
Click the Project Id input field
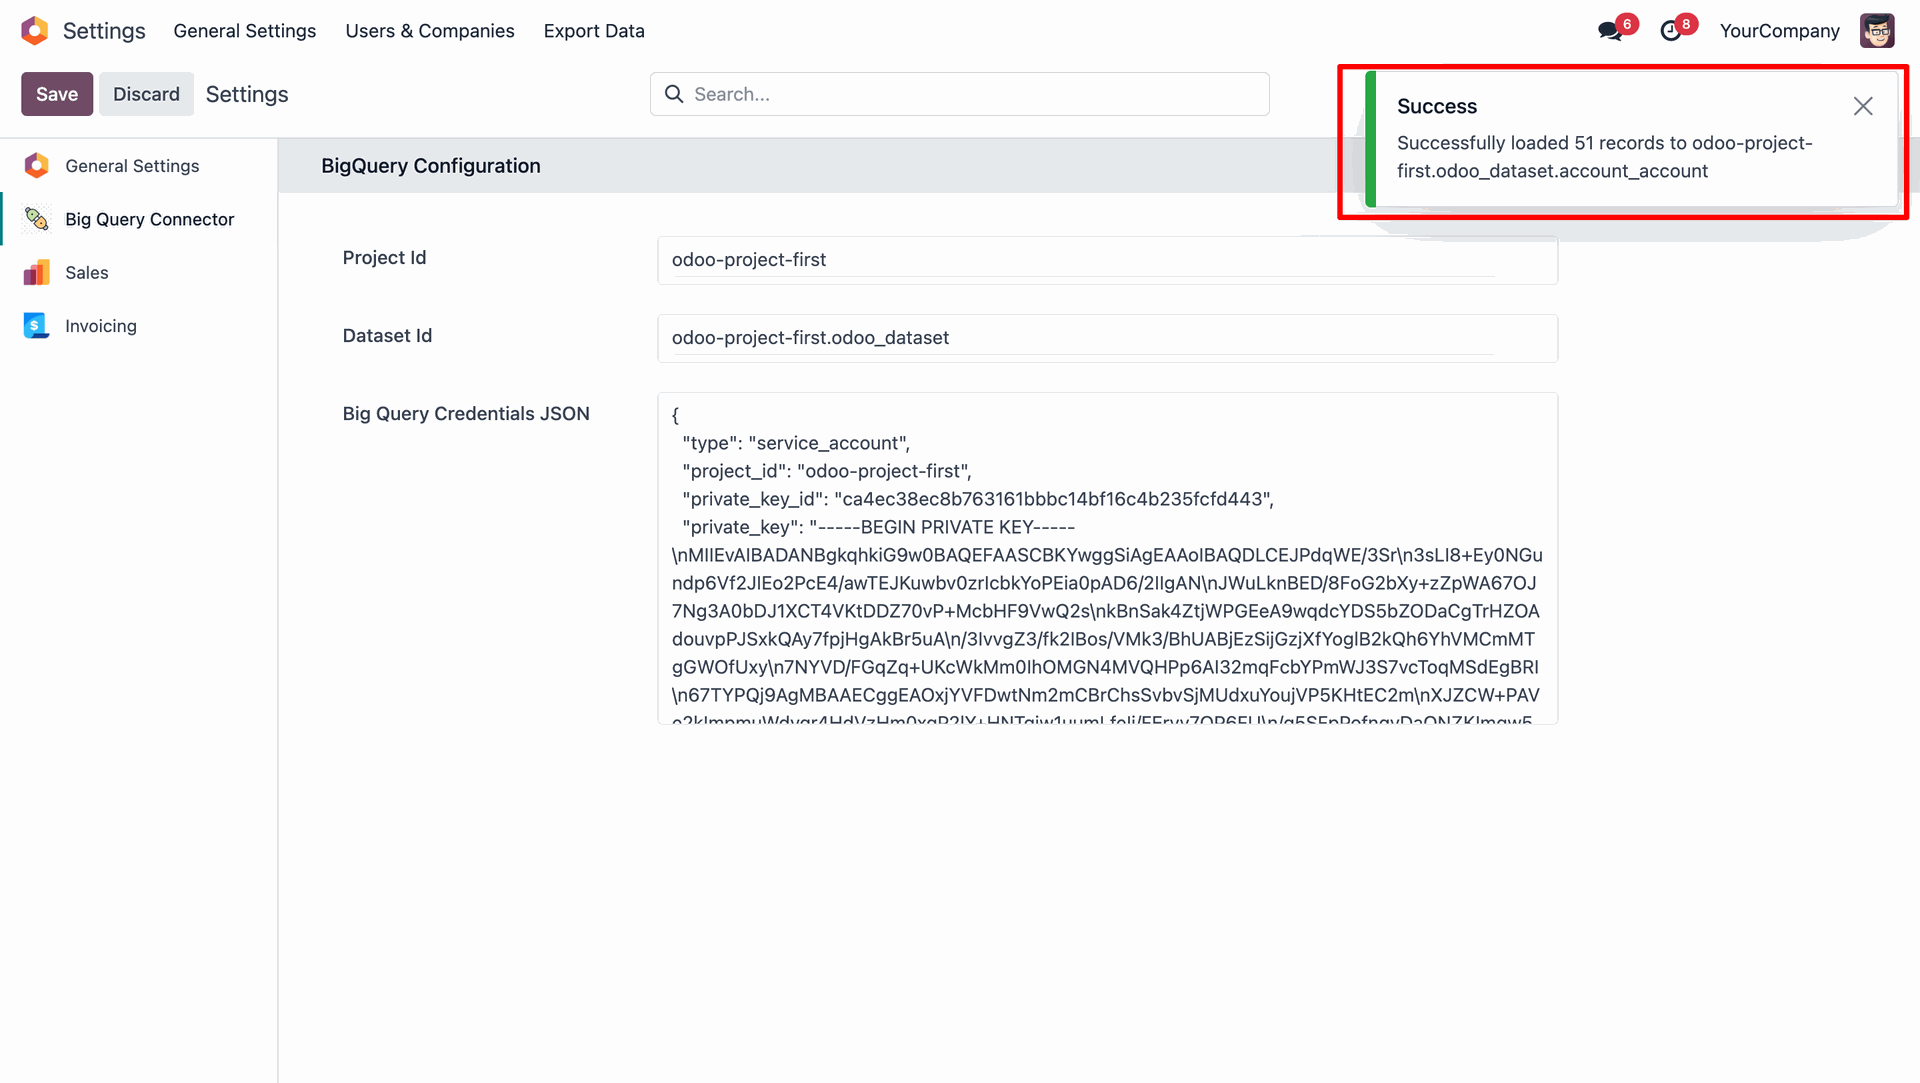1106,260
